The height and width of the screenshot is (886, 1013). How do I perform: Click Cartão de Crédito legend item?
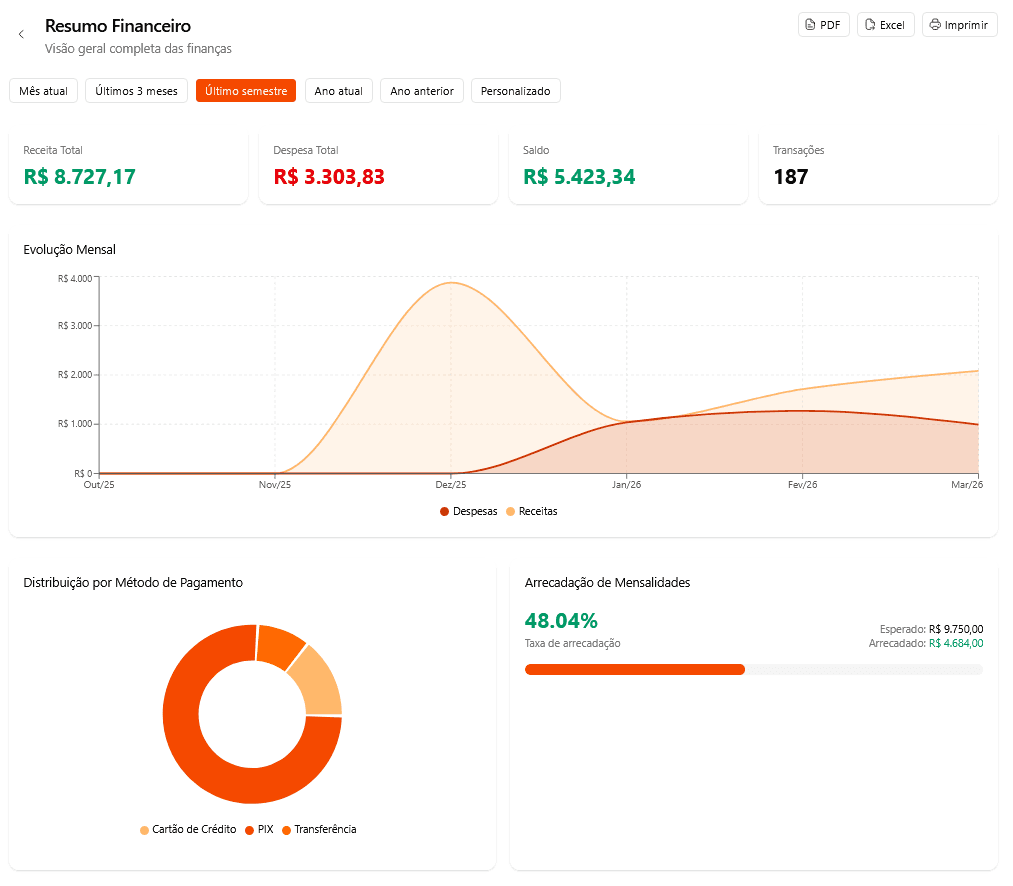(x=187, y=829)
